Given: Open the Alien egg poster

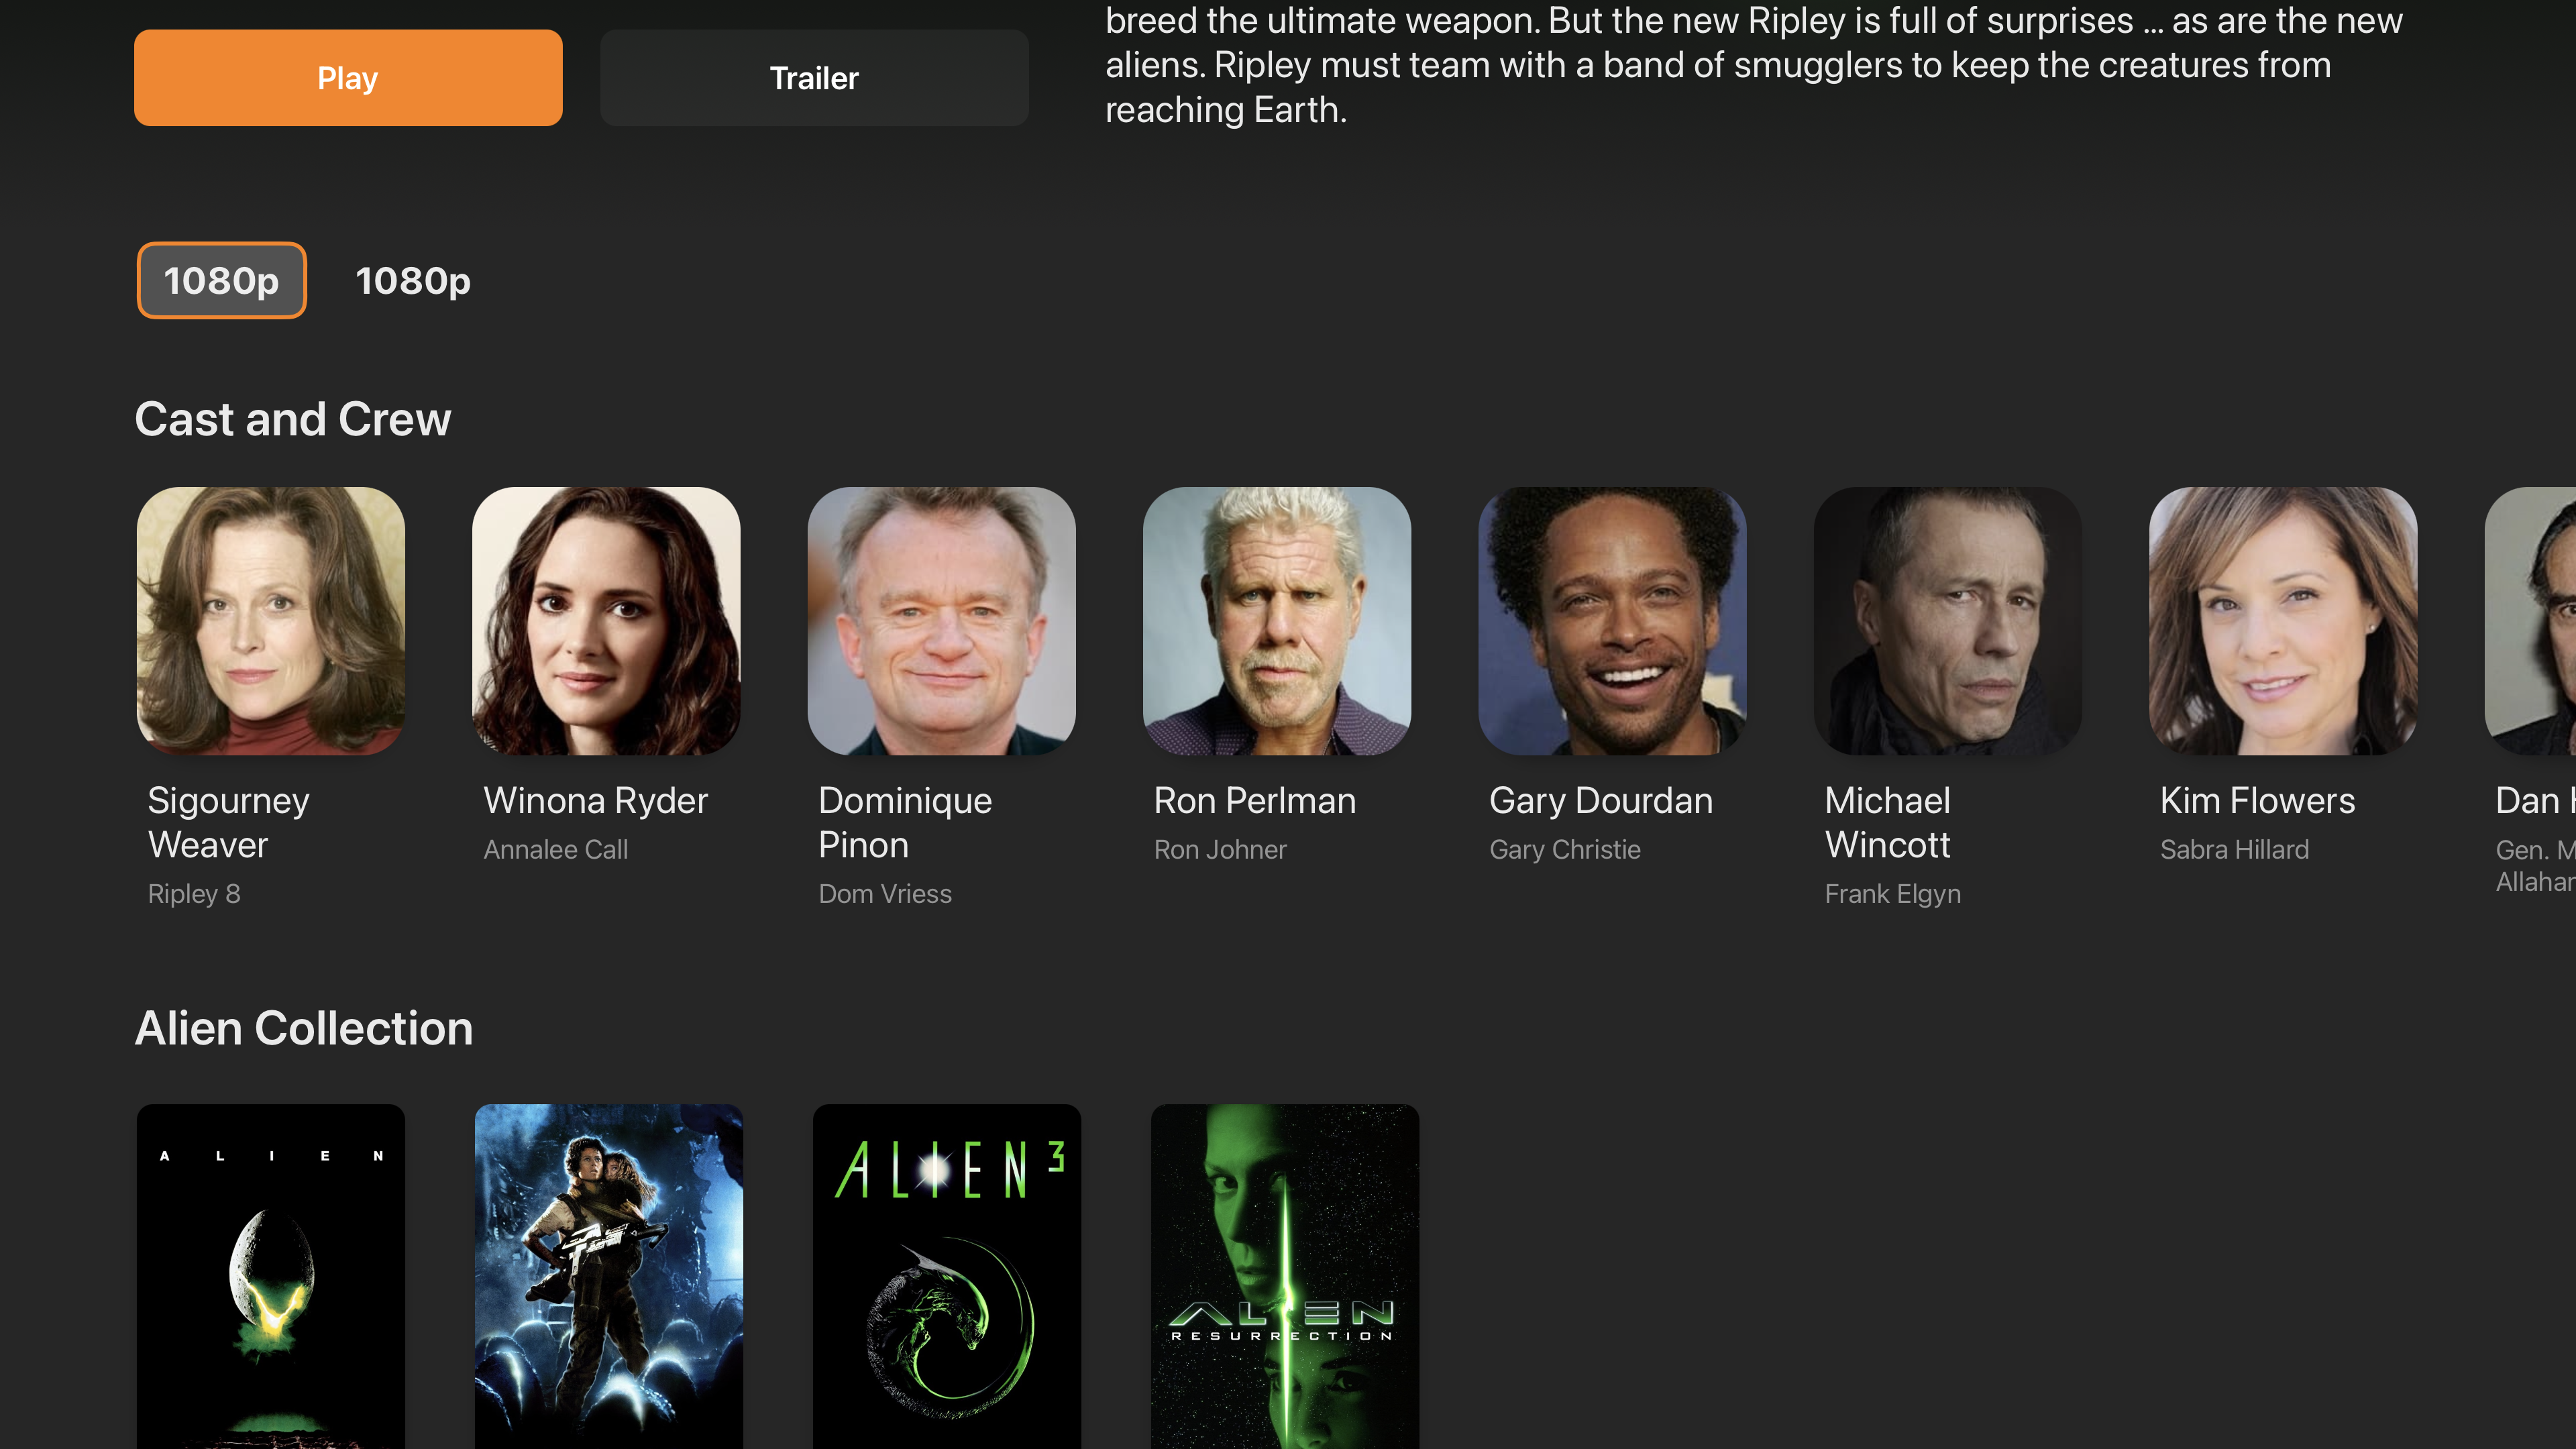Looking at the screenshot, I should [x=271, y=1276].
